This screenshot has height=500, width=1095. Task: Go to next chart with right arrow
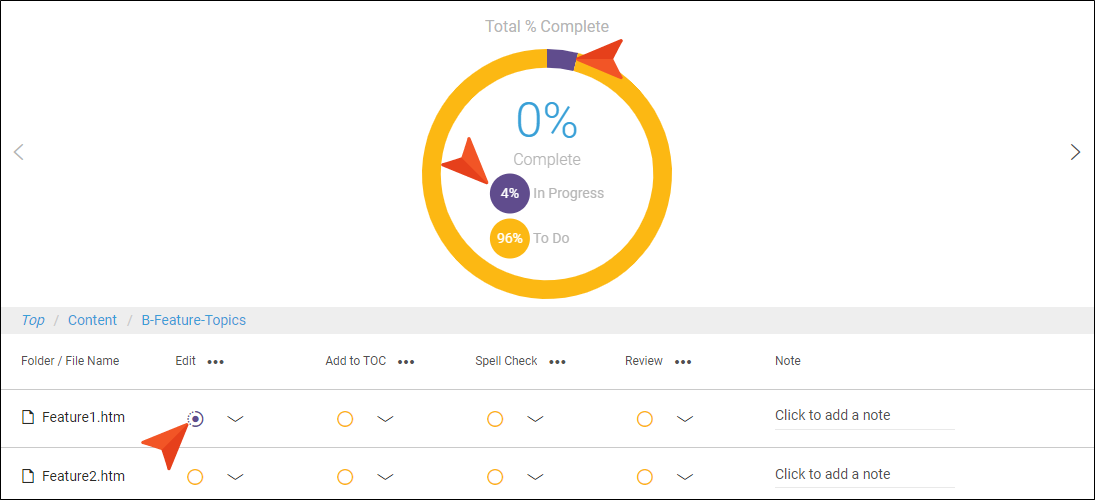(1075, 152)
